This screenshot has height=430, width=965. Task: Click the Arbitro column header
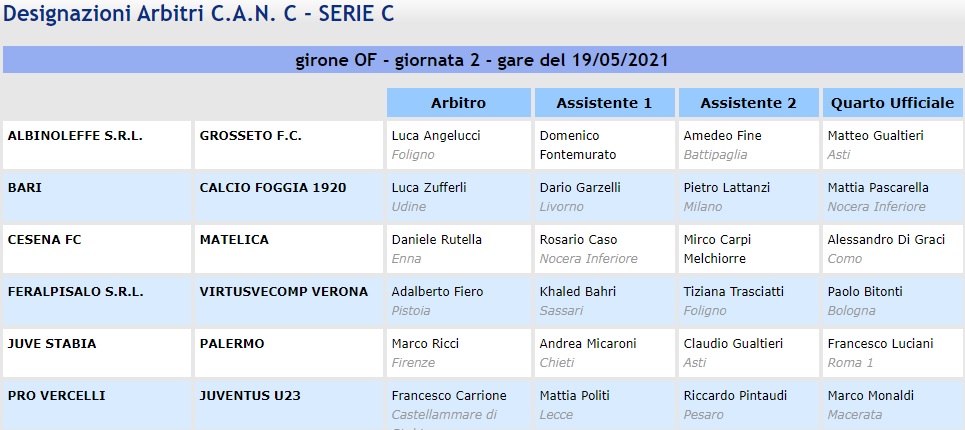point(458,103)
